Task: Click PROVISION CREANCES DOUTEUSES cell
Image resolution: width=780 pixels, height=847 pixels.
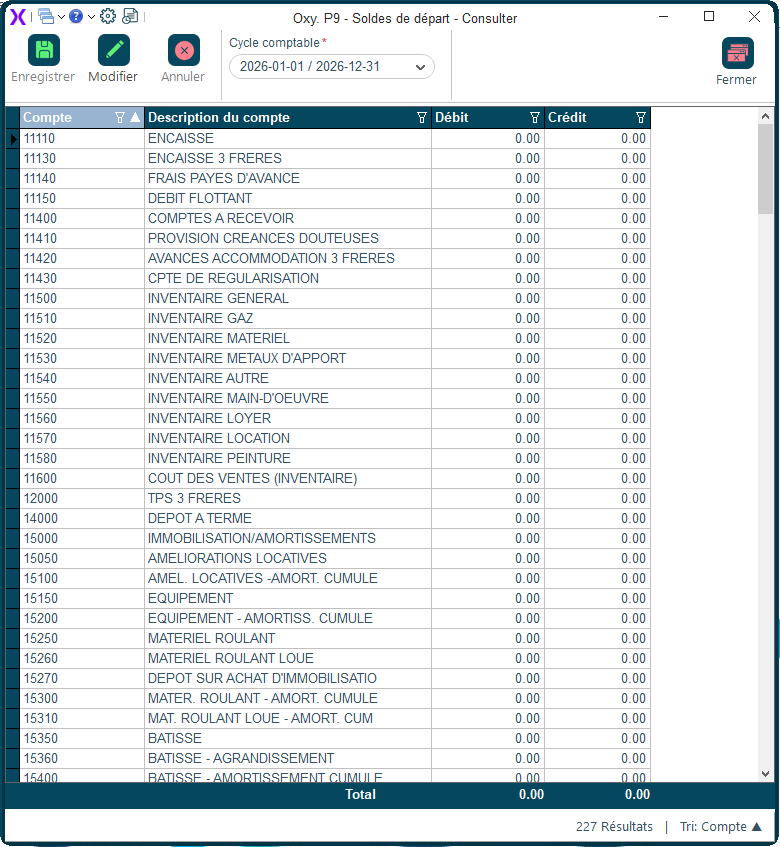Action: 288,238
